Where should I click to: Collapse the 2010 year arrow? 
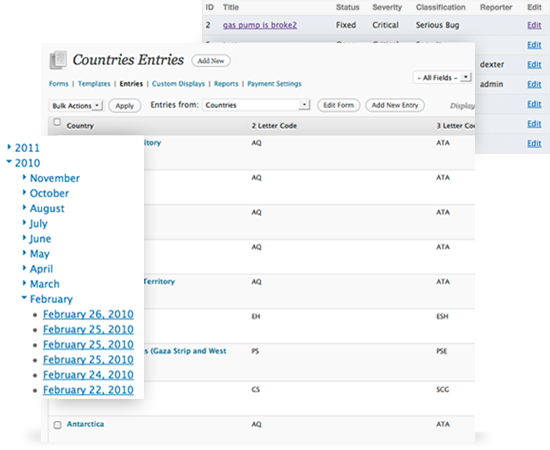9,162
